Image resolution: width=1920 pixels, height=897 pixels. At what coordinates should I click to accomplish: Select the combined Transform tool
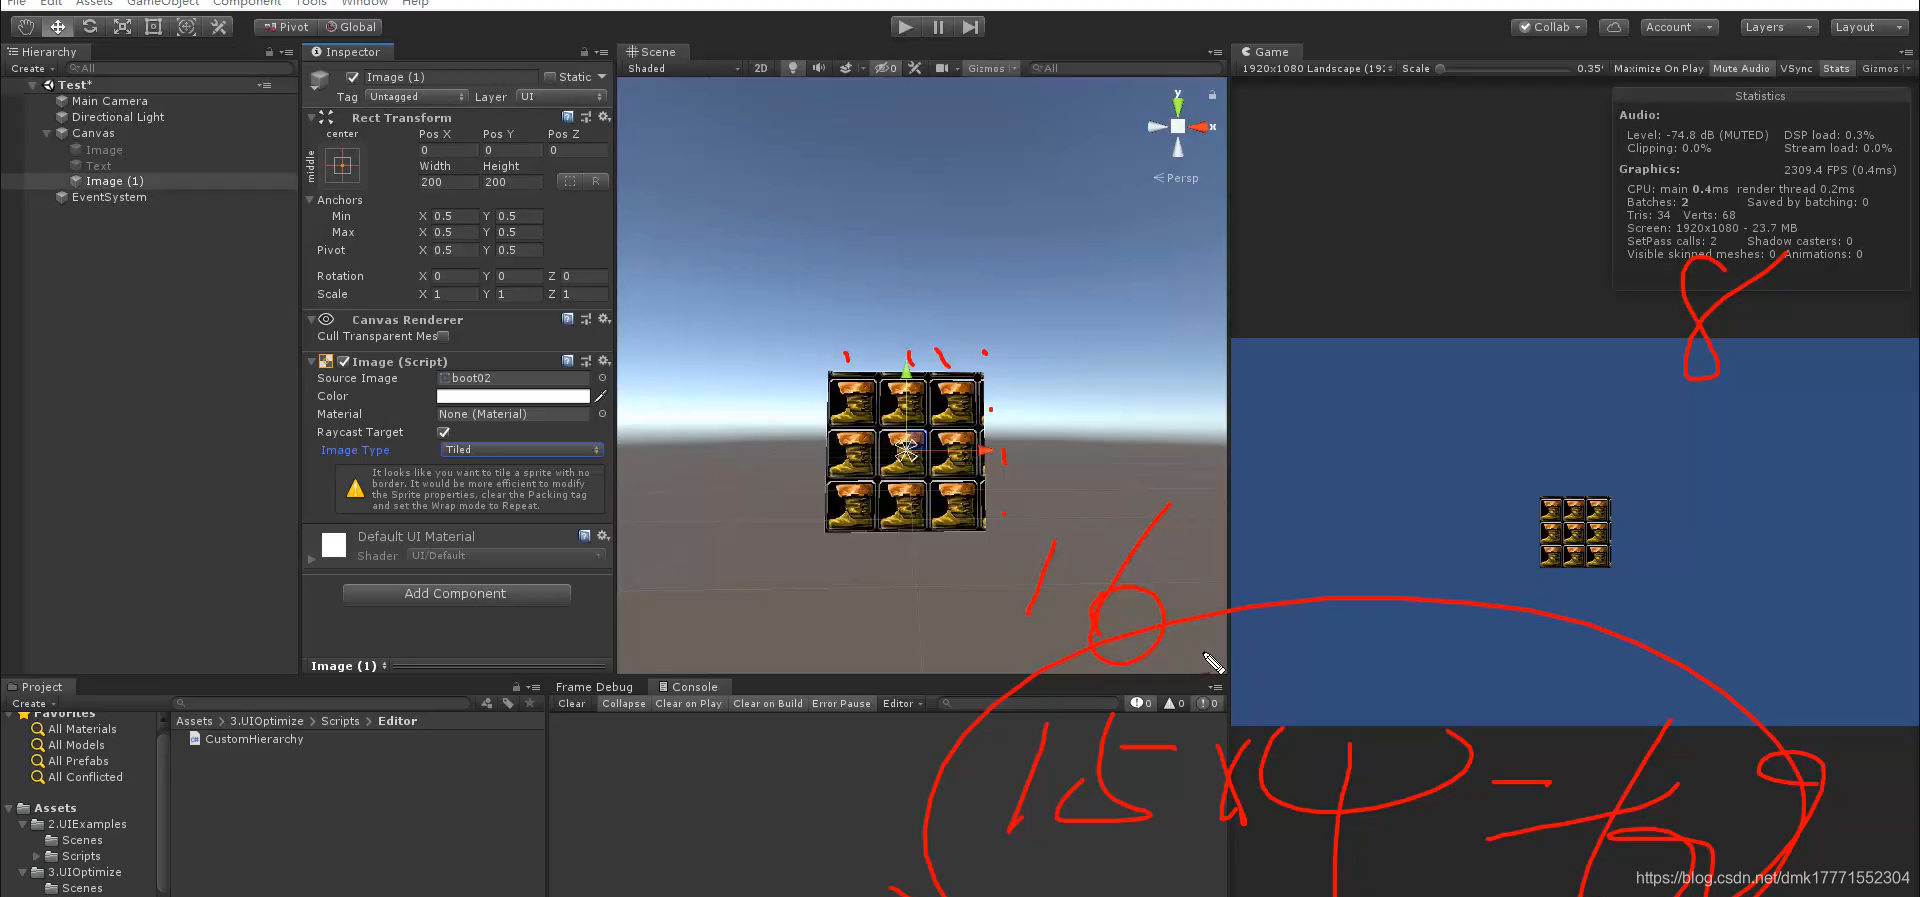pyautogui.click(x=186, y=27)
